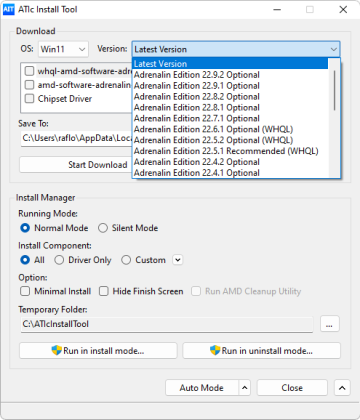Expand the Auto Mode arrow menu
This screenshot has width=360, height=420.
pos(244,388)
